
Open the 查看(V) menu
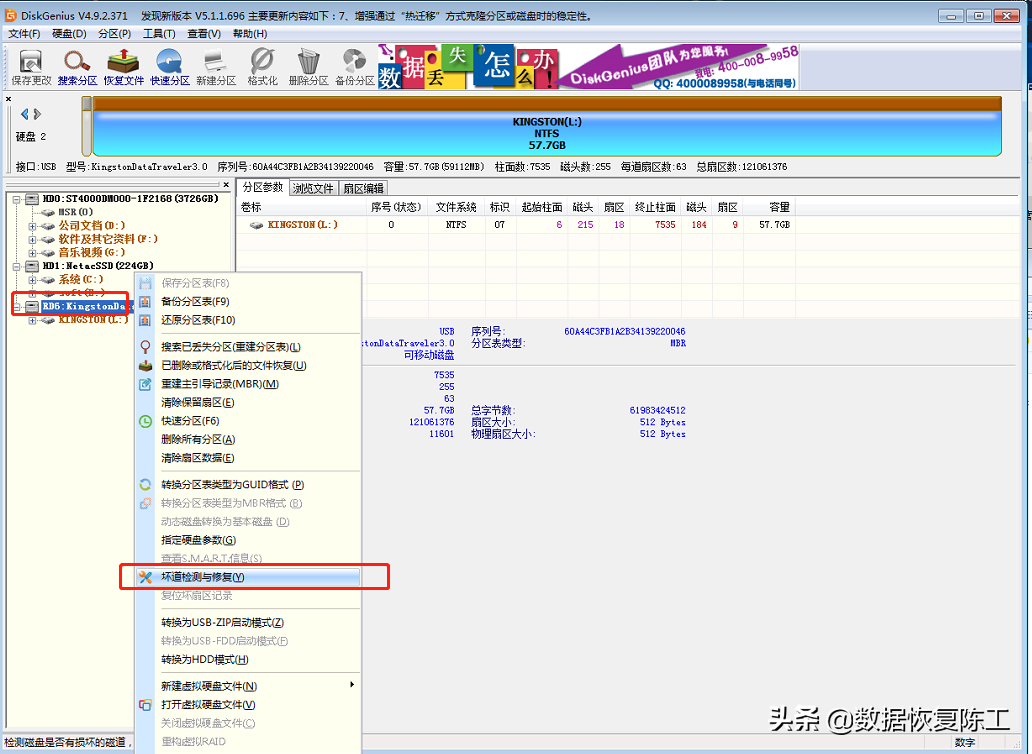pyautogui.click(x=204, y=34)
